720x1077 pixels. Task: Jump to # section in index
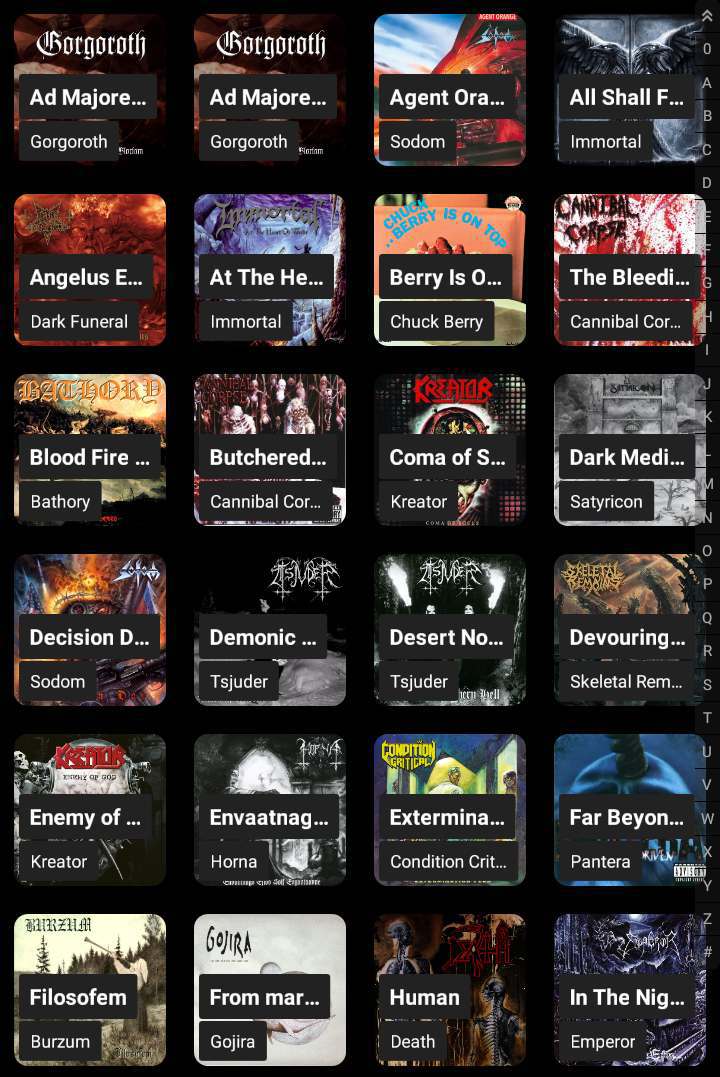click(x=707, y=952)
